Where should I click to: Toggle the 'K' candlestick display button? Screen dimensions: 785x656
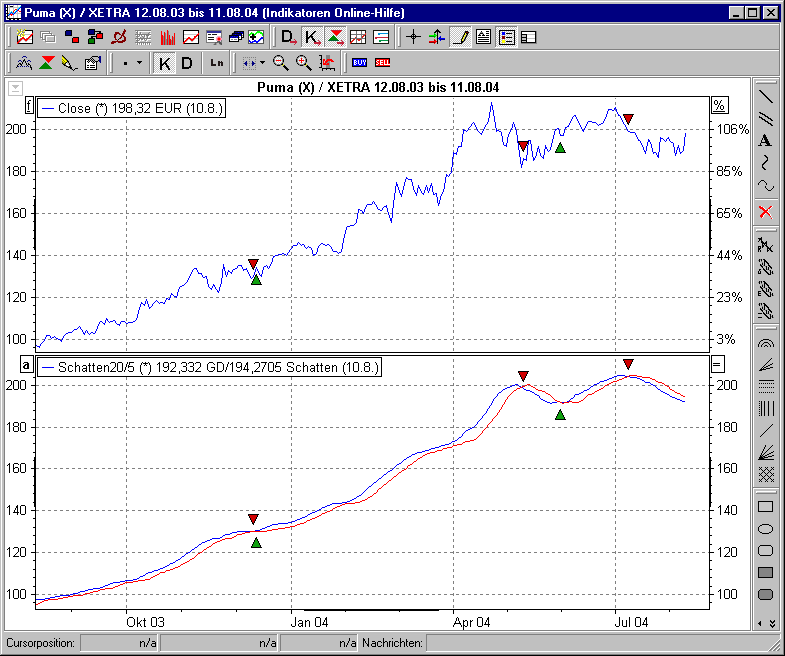(165, 63)
